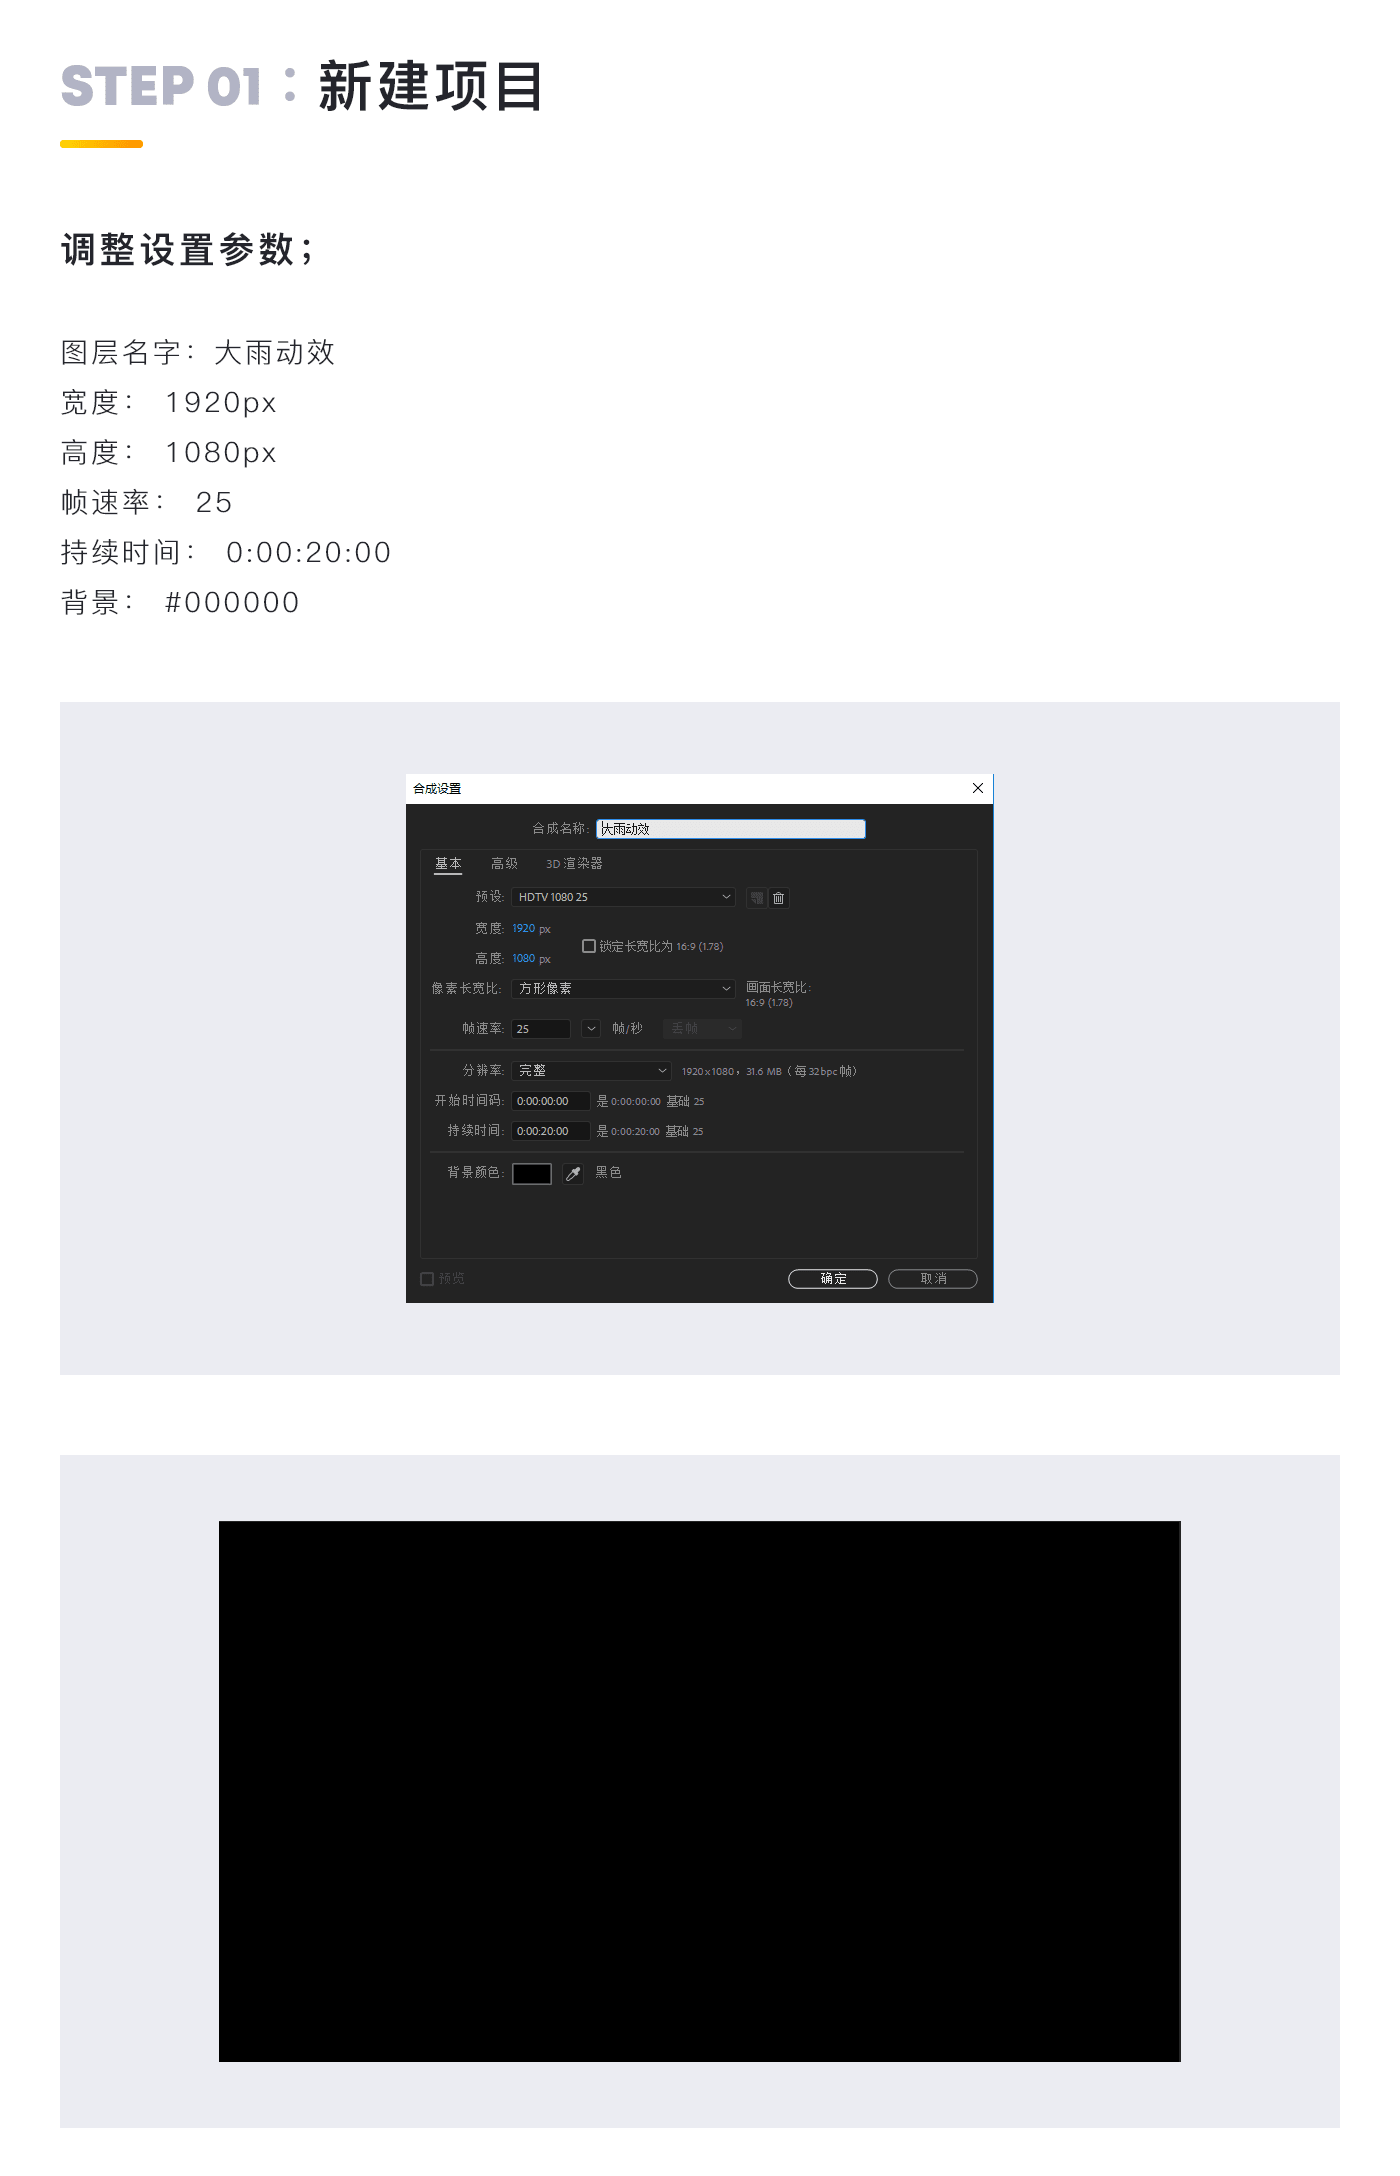Viewport: 1400px width, 2176px height.
Task: Open the 像素长宽比 方形像素 dropdown
Action: coord(623,988)
